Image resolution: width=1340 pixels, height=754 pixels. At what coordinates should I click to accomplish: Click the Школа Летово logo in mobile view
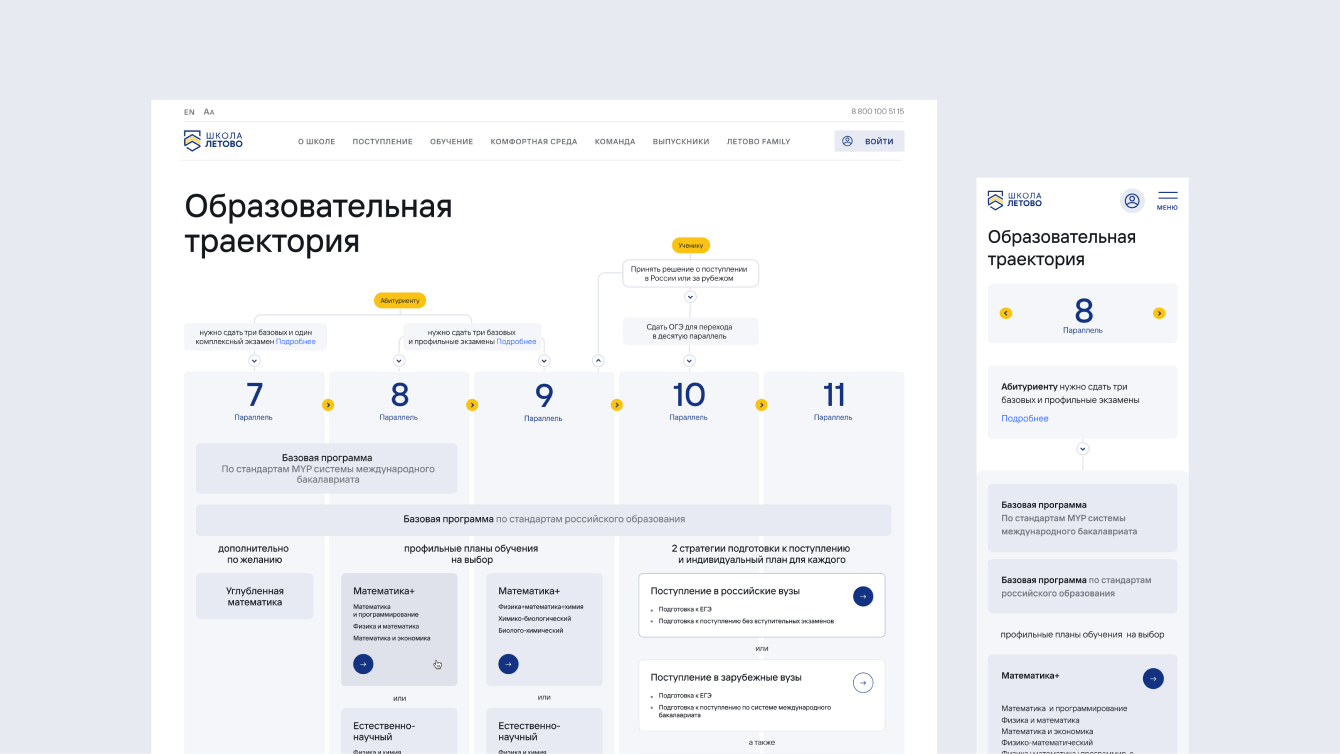tap(1014, 200)
